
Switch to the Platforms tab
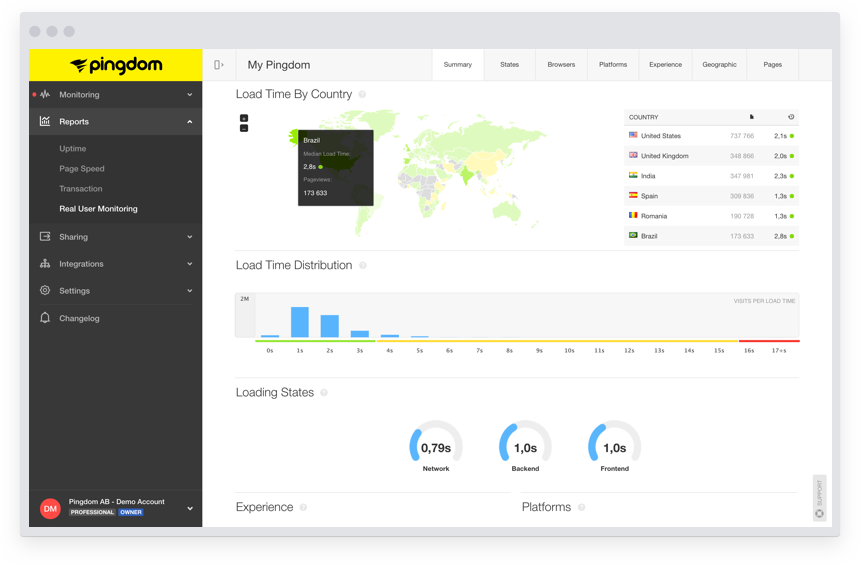point(613,65)
